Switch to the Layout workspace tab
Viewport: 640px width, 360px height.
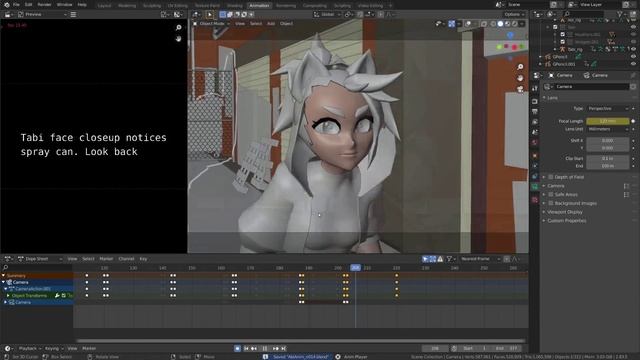pyautogui.click(x=104, y=6)
